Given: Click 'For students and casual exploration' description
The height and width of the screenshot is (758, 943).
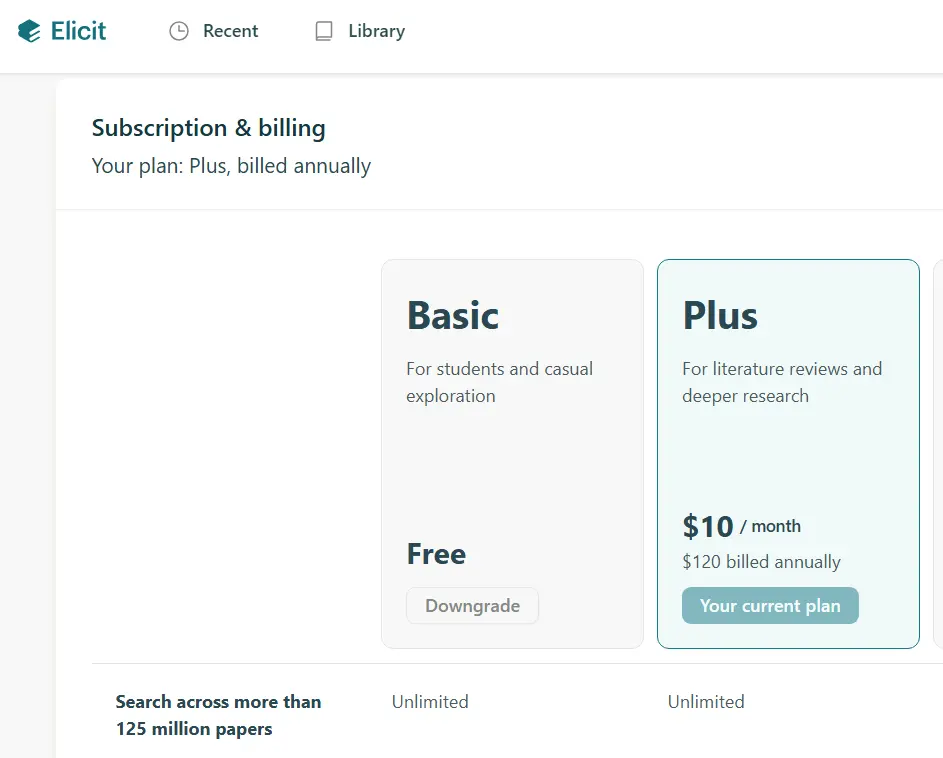Looking at the screenshot, I should pyautogui.click(x=499, y=382).
